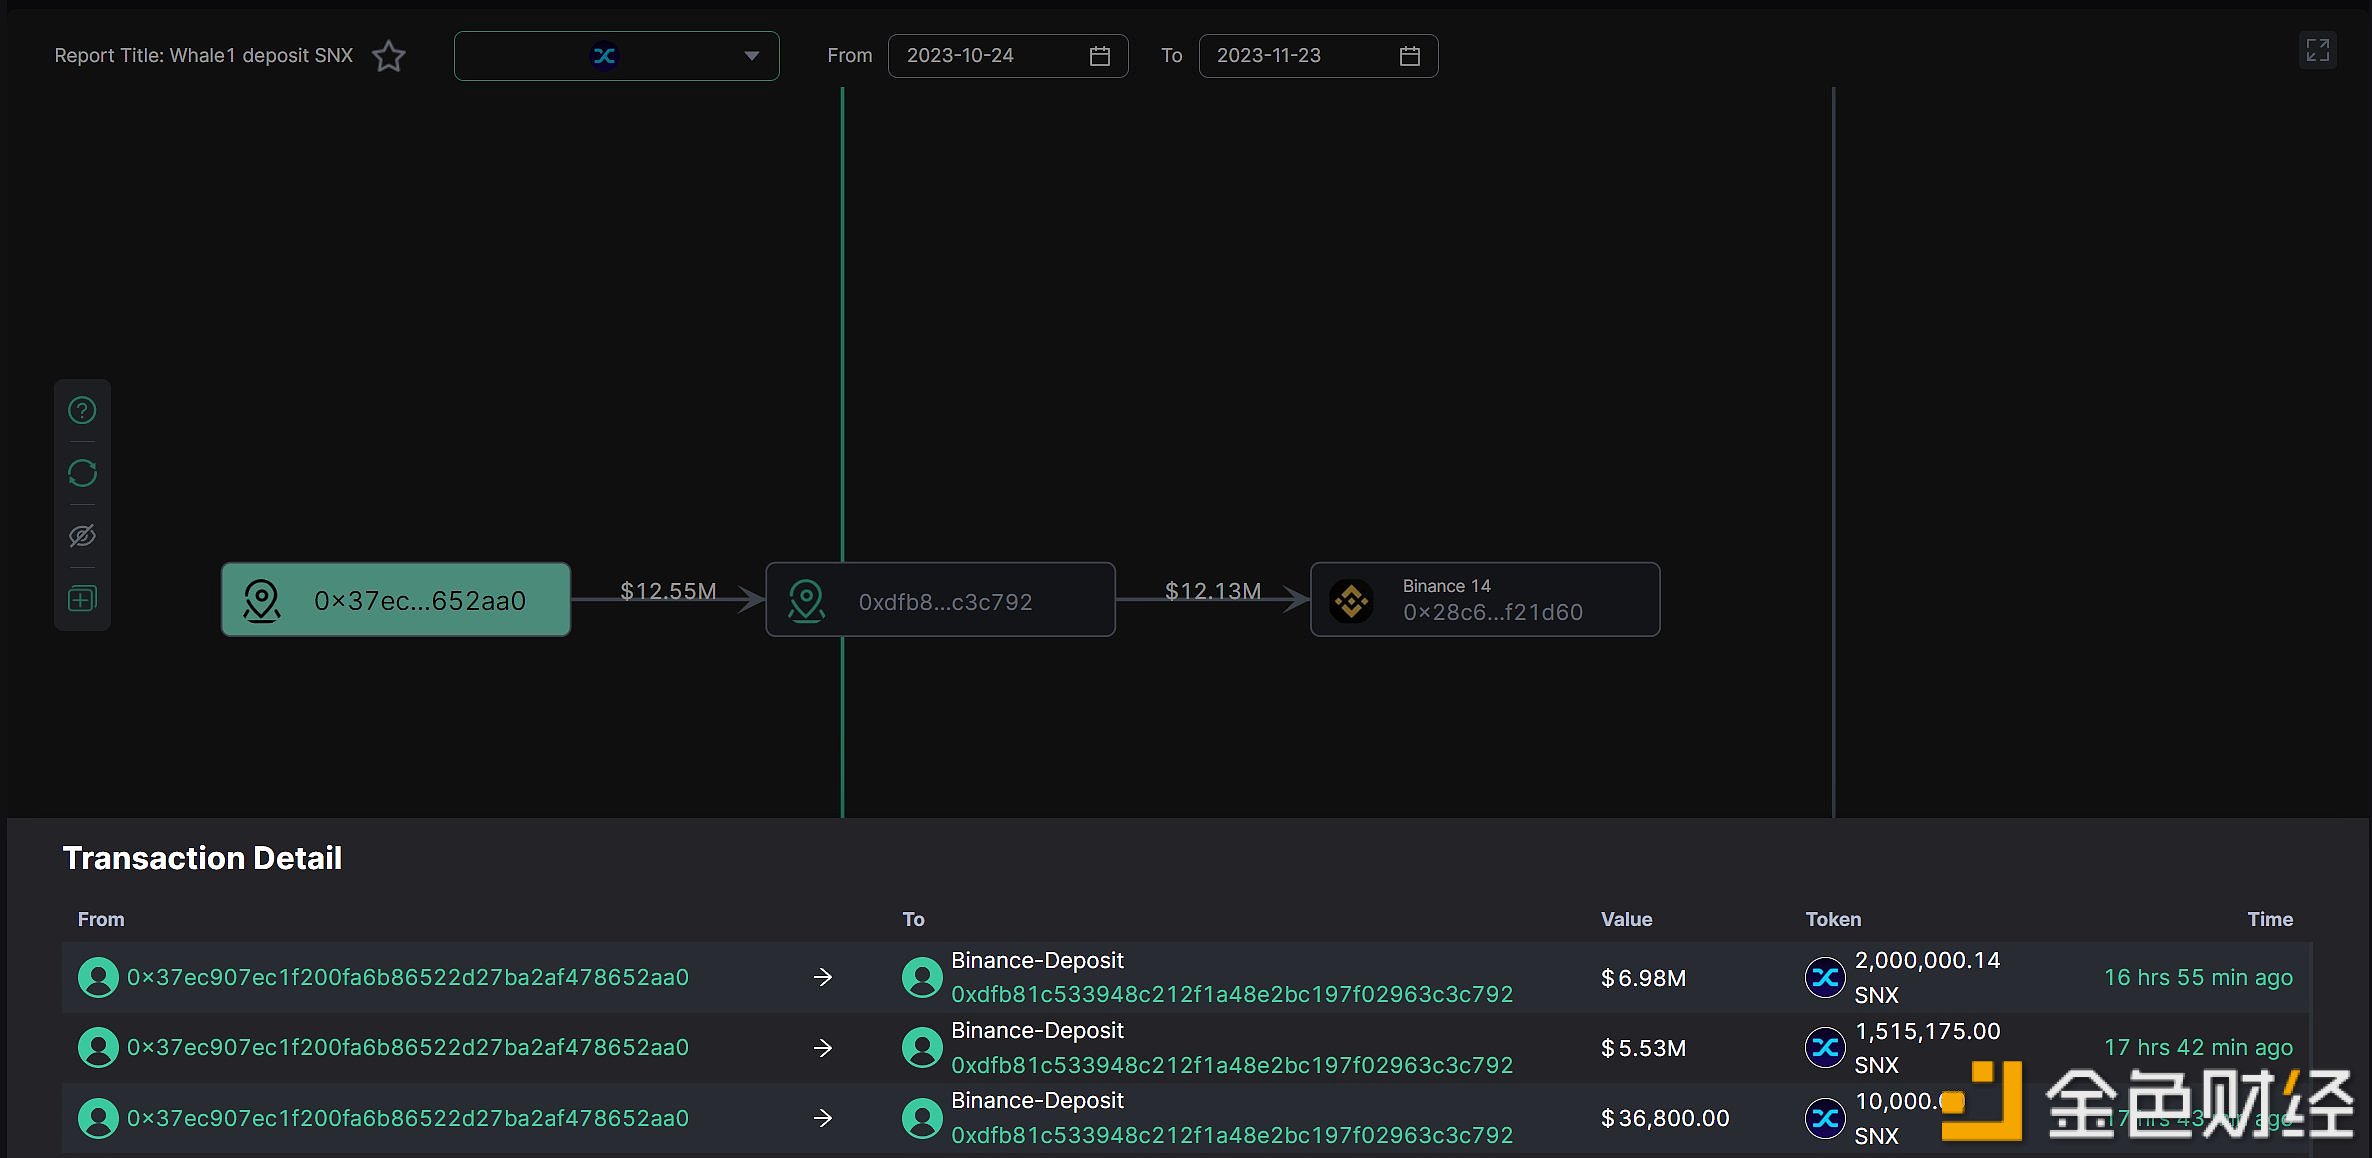Click the Token column header
Image resolution: width=2372 pixels, height=1158 pixels.
pyautogui.click(x=1833, y=919)
